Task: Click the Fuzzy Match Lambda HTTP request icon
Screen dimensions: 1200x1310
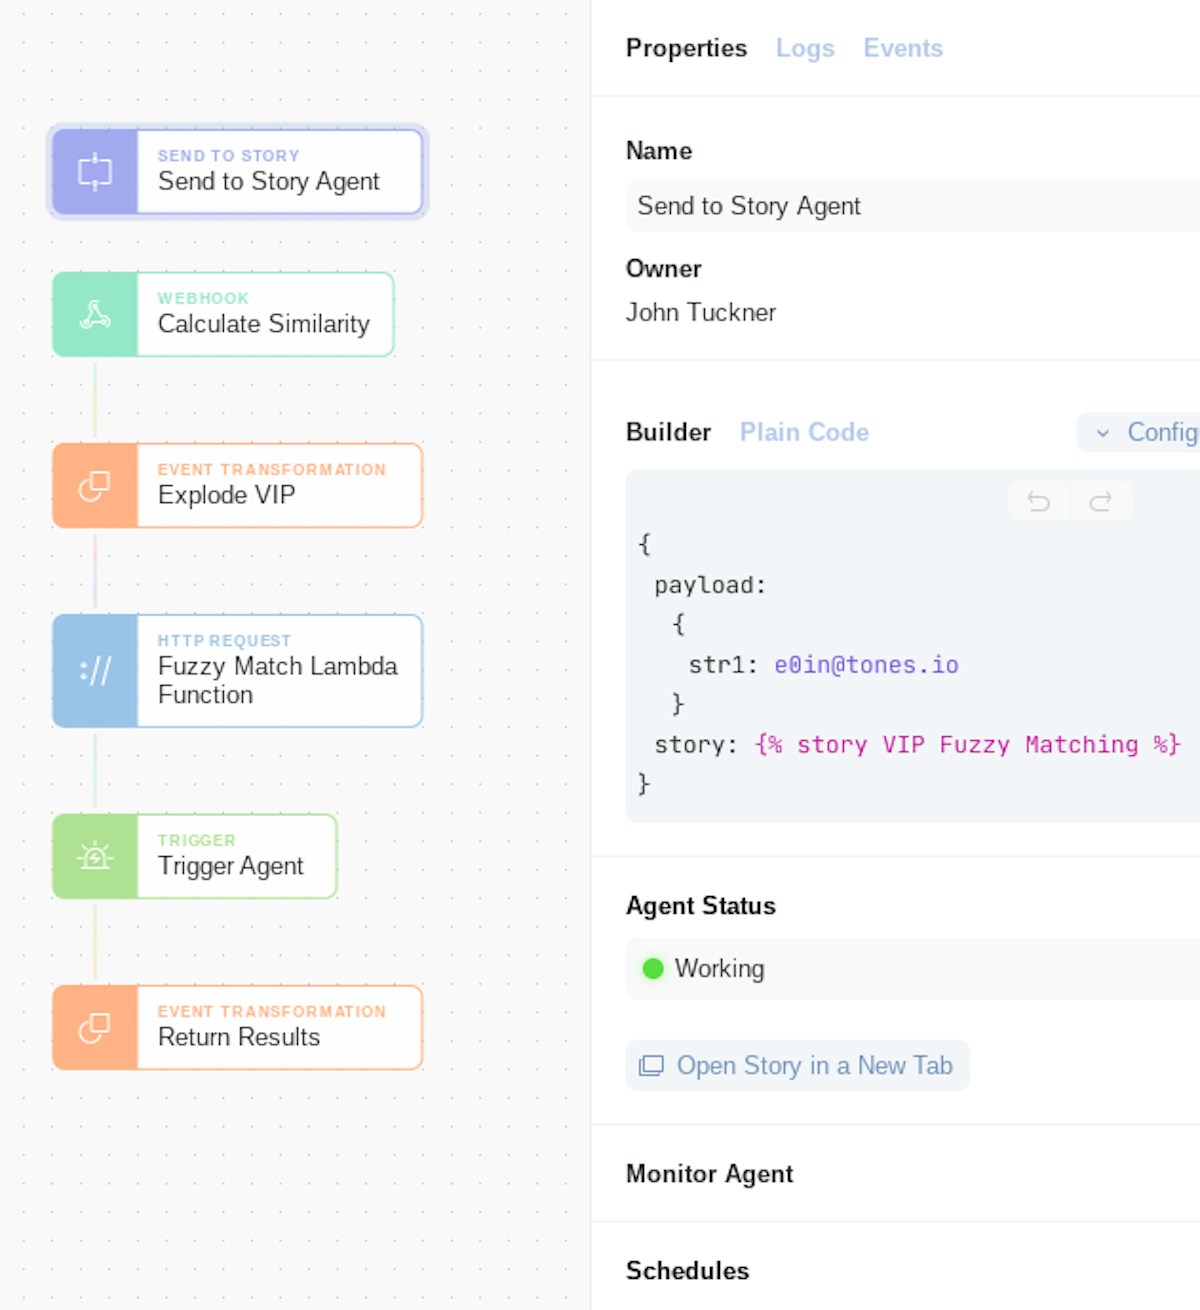Action: click(x=95, y=671)
